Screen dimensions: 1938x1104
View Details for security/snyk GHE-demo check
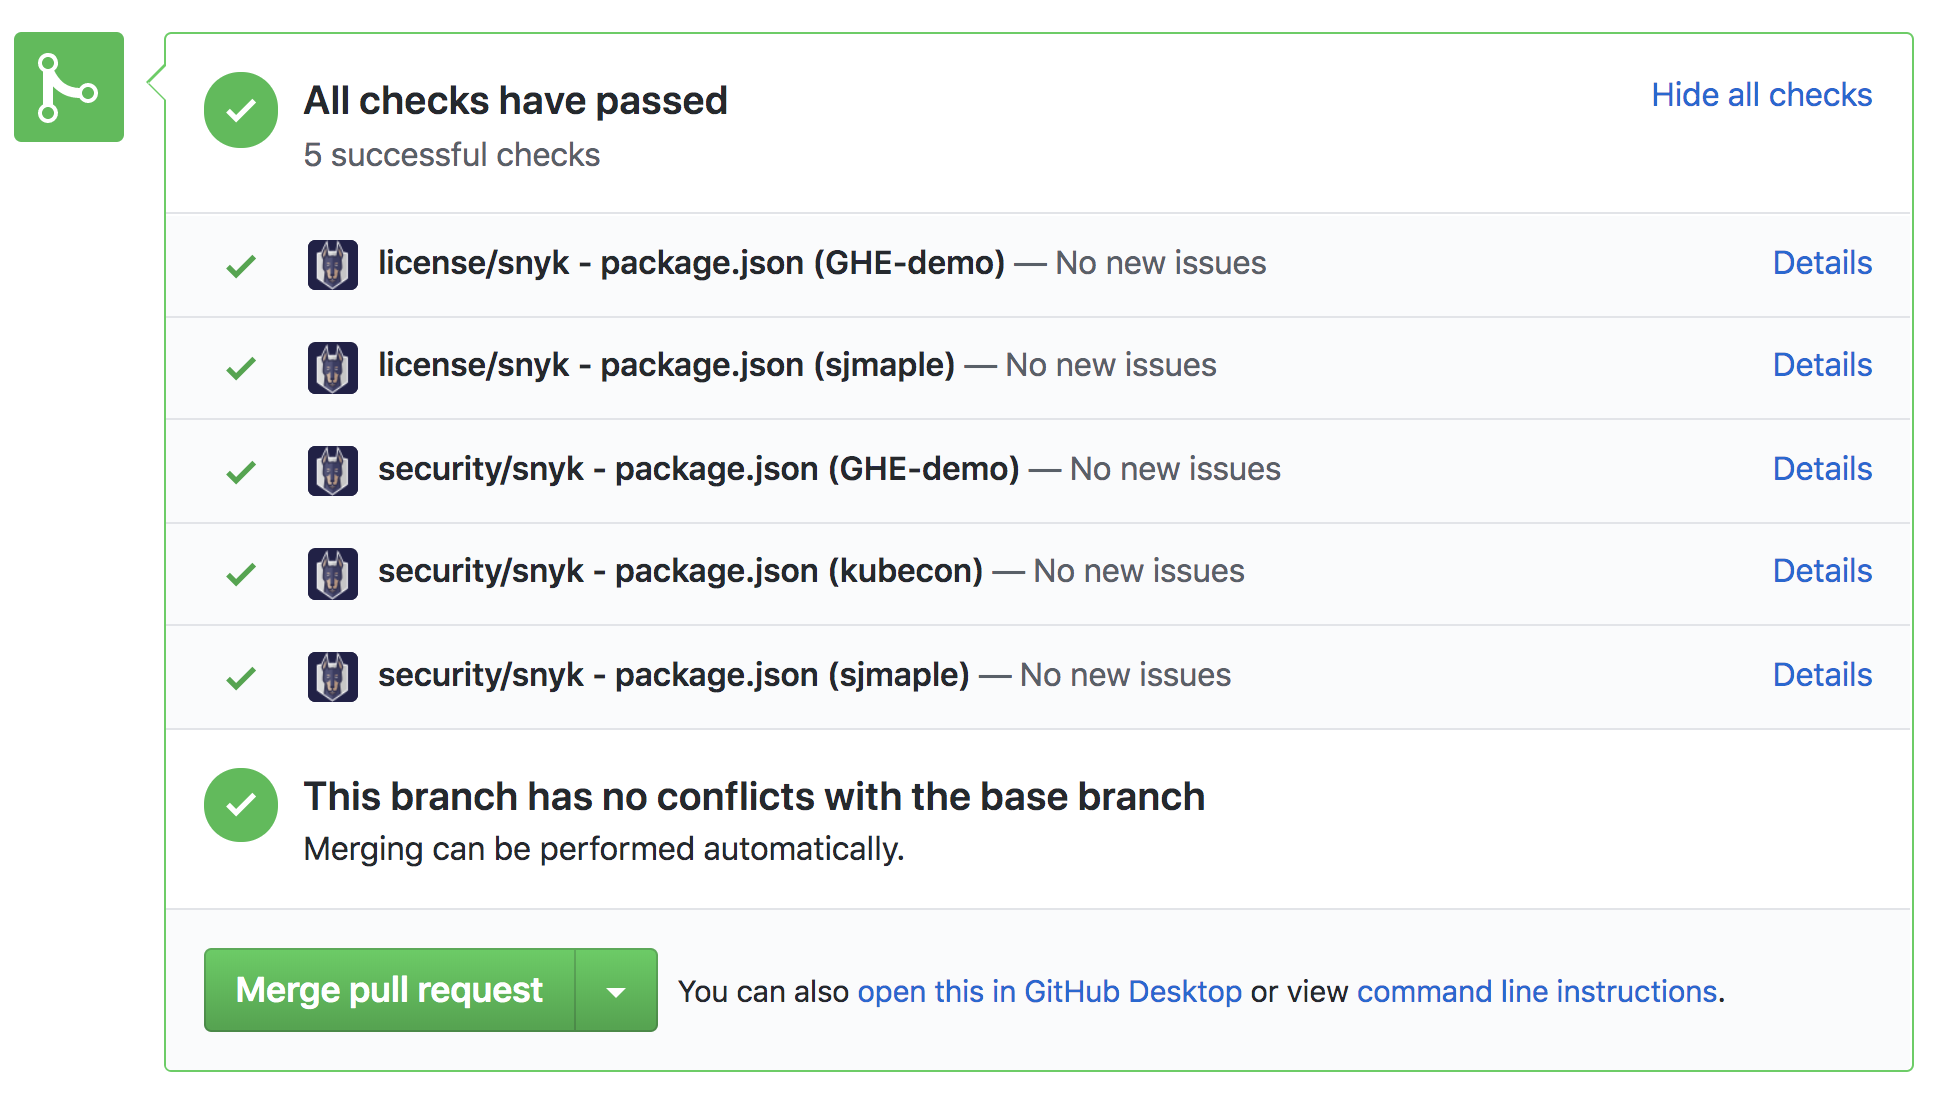(1821, 469)
